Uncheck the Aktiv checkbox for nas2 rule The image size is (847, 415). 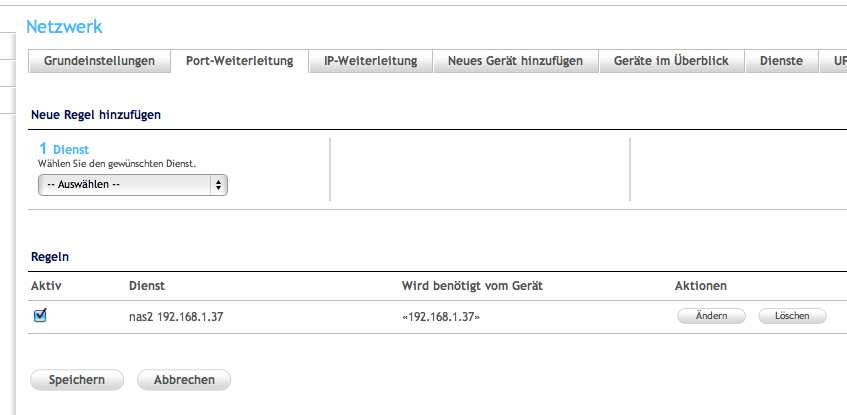[x=41, y=315]
